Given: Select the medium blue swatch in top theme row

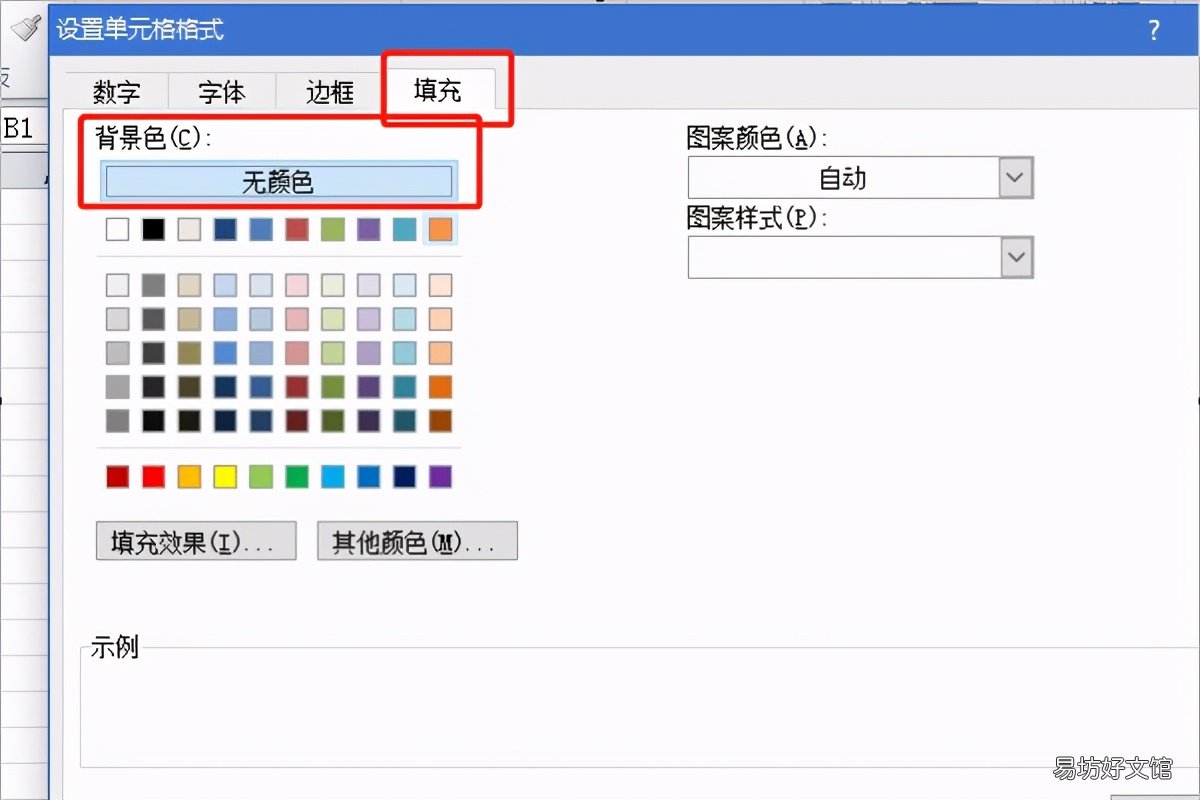Looking at the screenshot, I should click(261, 229).
